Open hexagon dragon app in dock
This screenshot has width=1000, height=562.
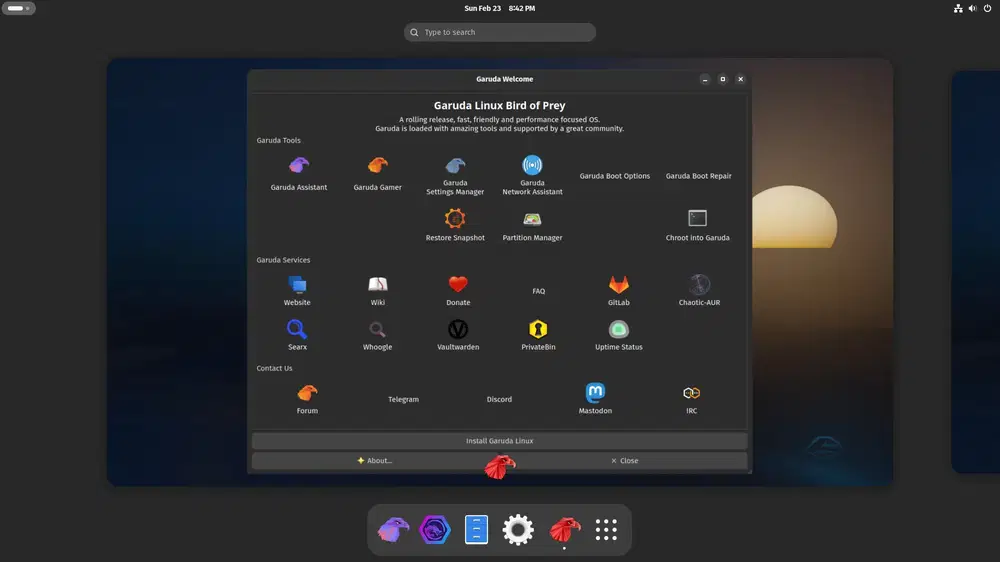[435, 529]
